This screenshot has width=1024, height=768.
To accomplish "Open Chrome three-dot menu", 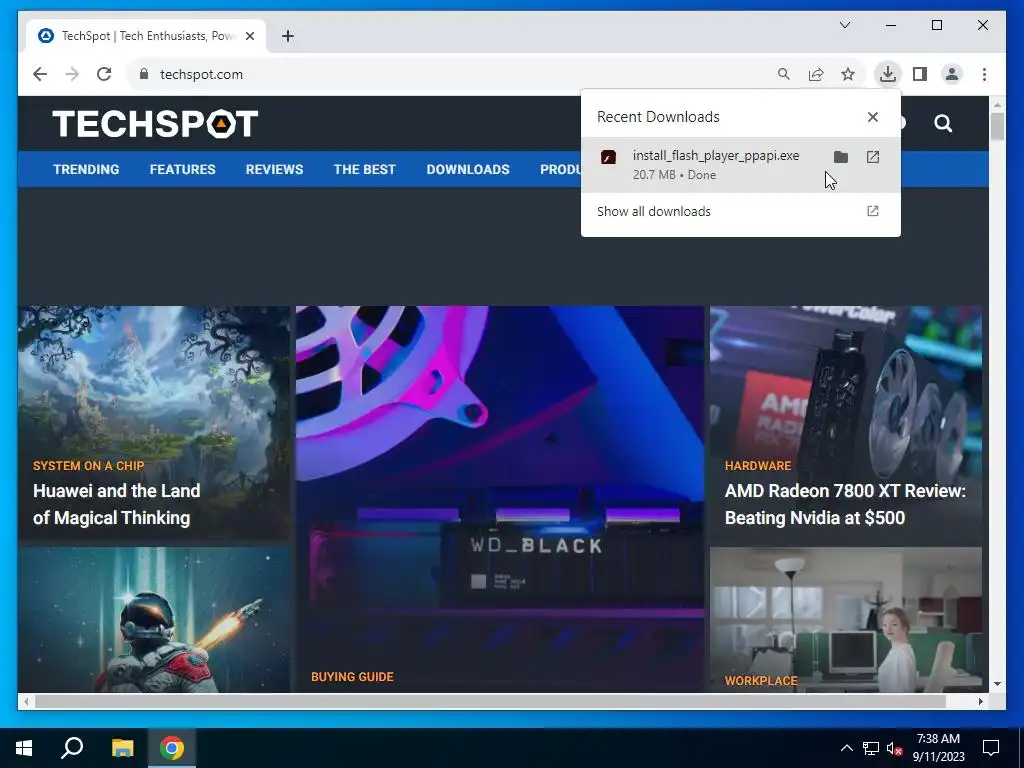I will (984, 74).
